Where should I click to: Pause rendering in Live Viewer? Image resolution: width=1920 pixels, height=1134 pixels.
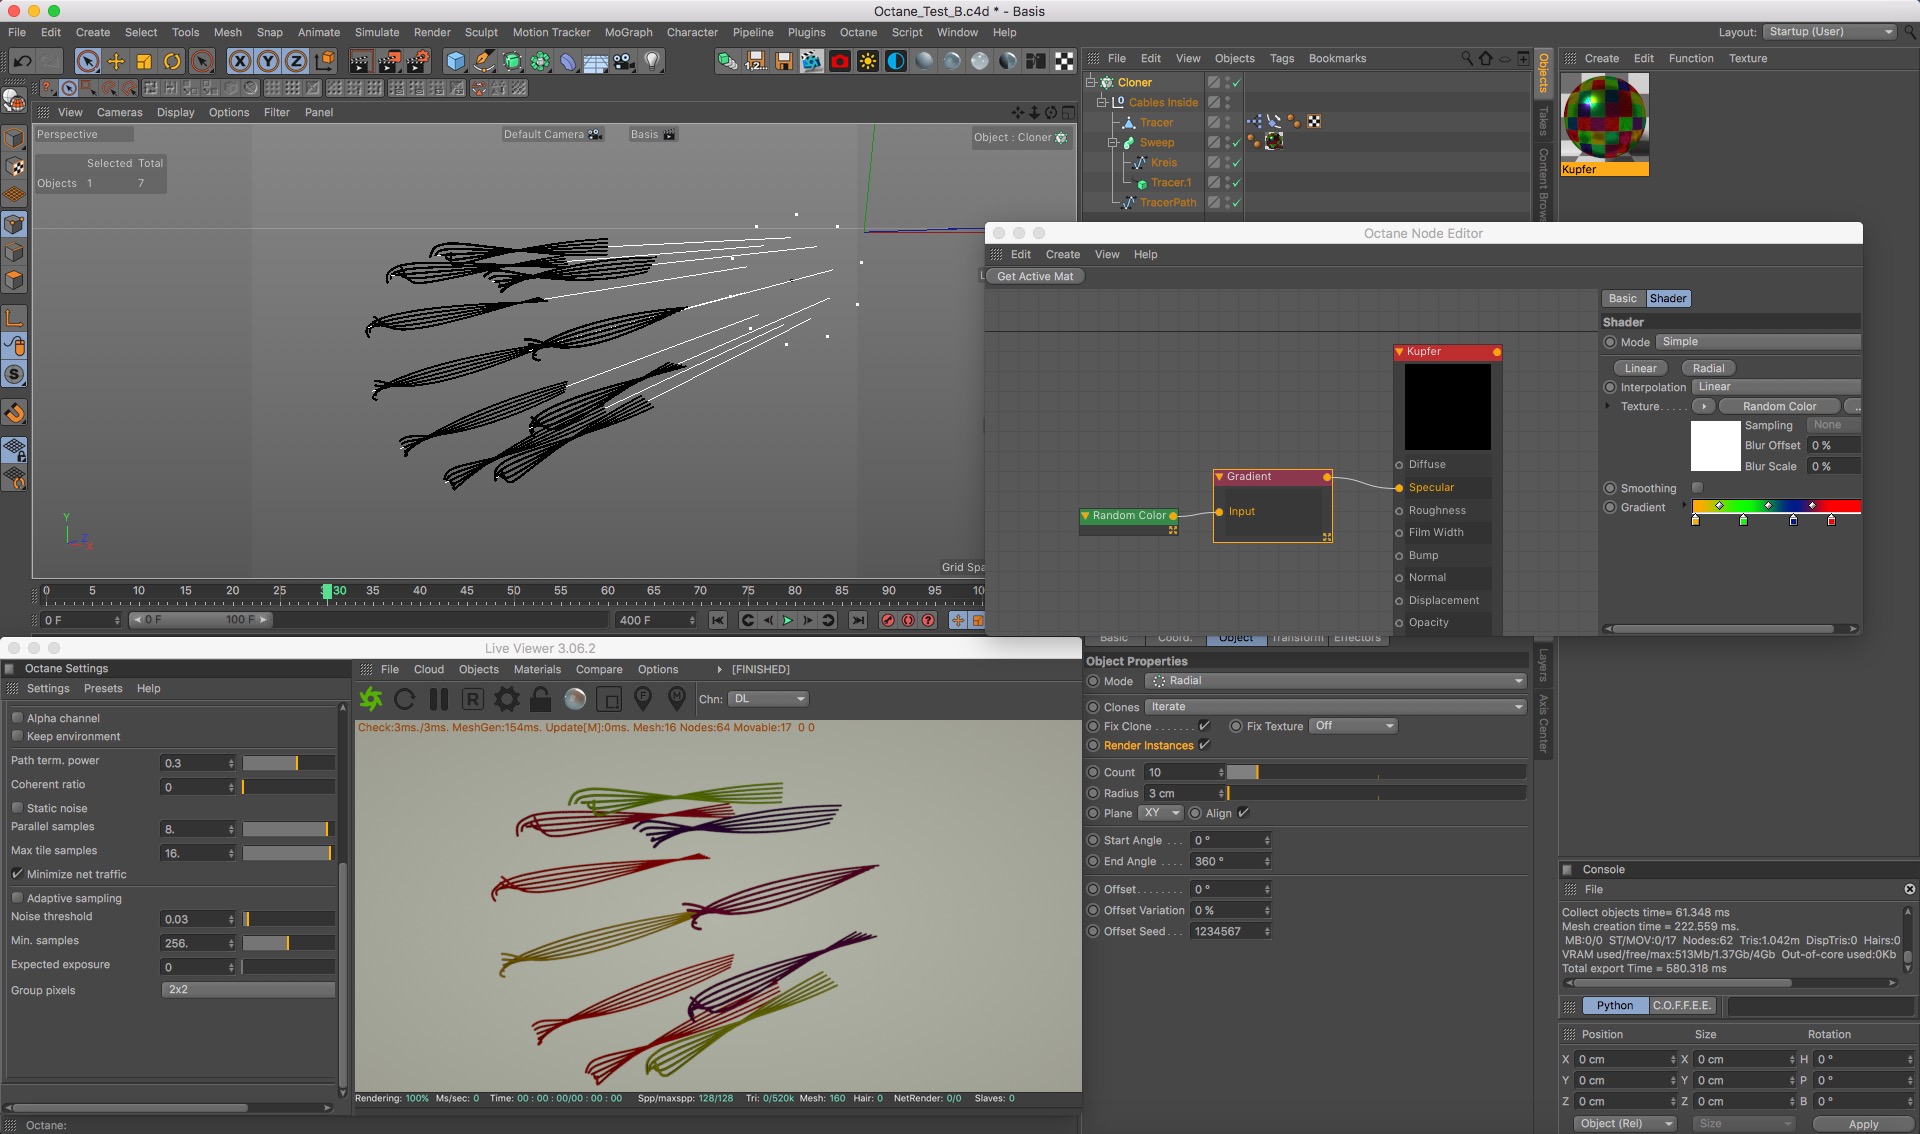pos(438,699)
